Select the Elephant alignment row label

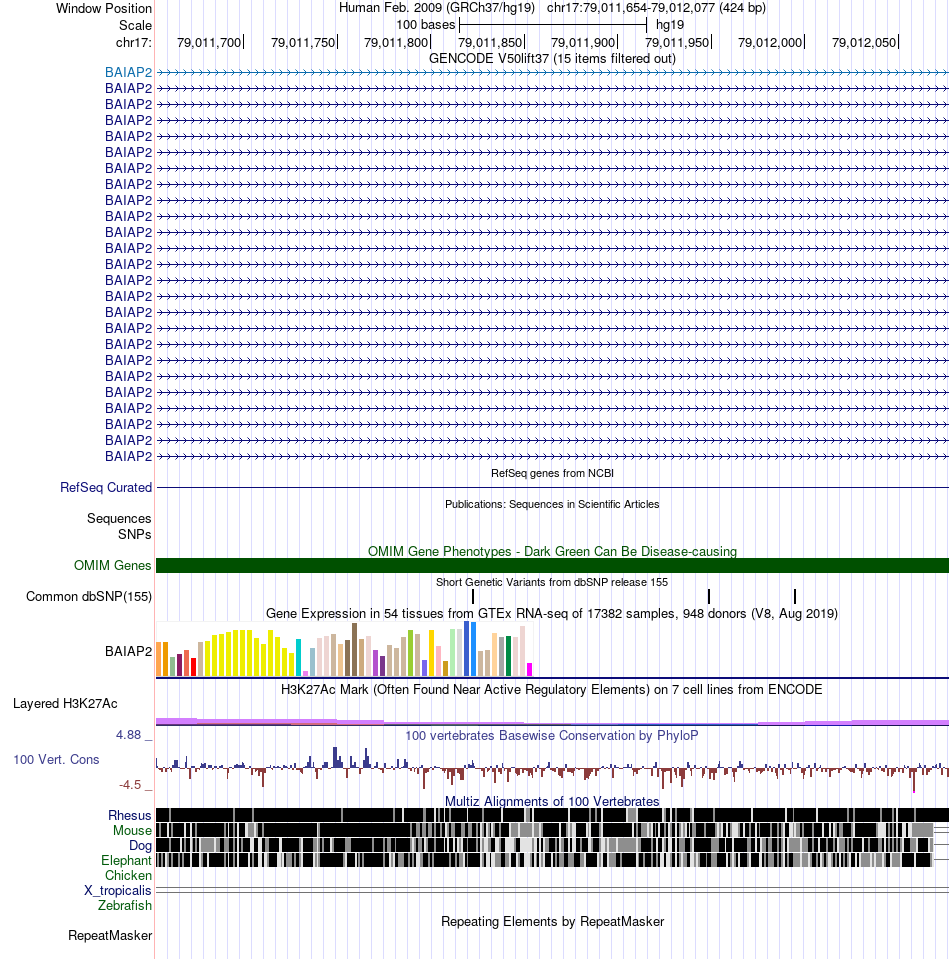(126, 860)
